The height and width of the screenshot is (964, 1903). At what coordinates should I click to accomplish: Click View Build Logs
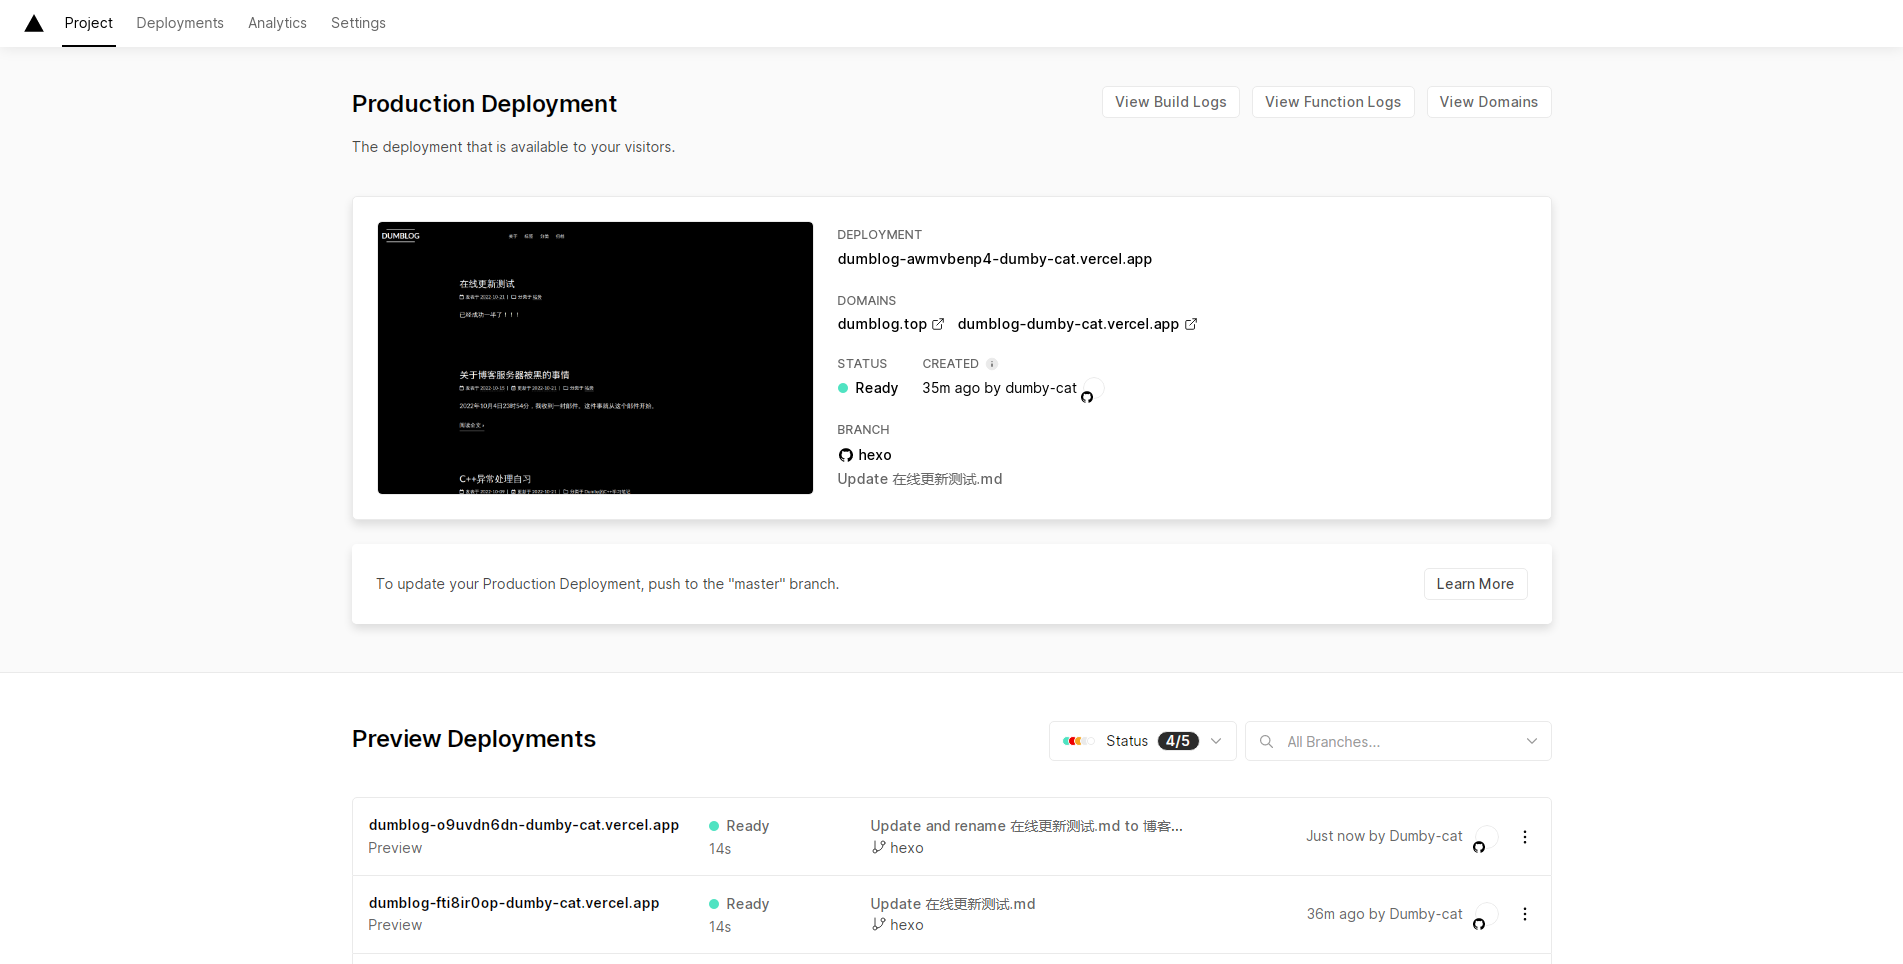click(x=1170, y=101)
